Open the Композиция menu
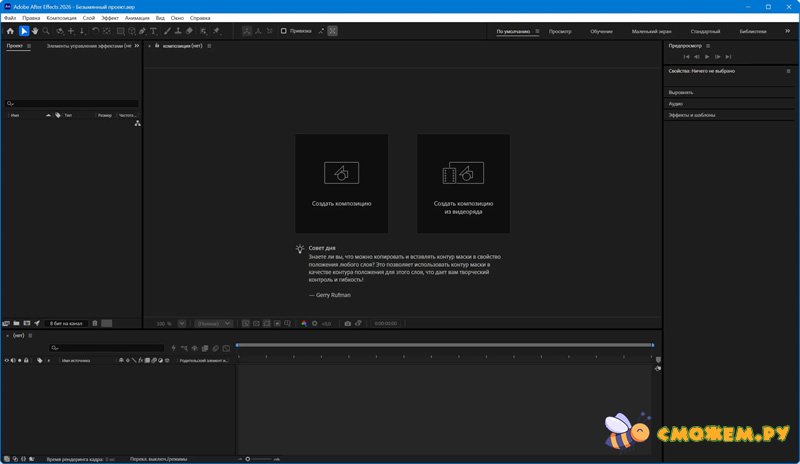 pyautogui.click(x=61, y=18)
